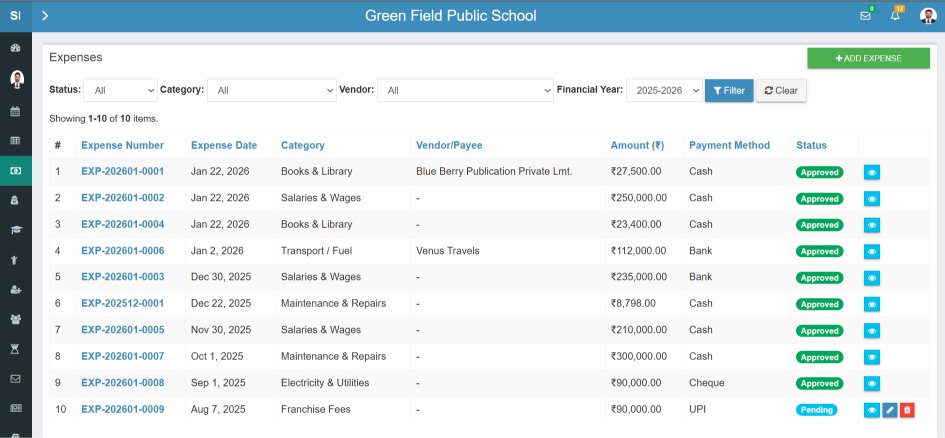View Venus Travels expense via eye icon
The width and height of the screenshot is (945, 438).
click(x=871, y=252)
